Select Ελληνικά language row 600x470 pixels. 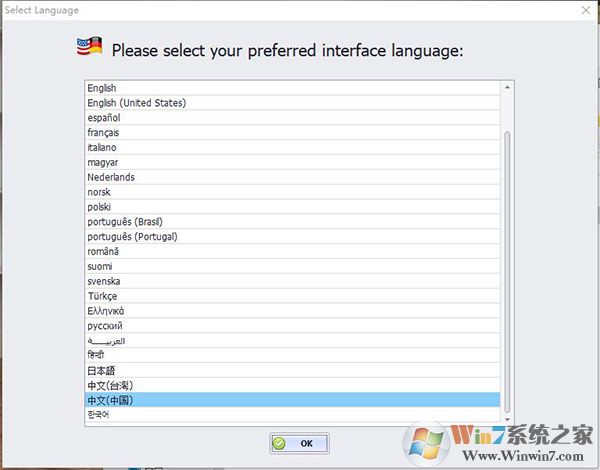pyautogui.click(x=292, y=311)
